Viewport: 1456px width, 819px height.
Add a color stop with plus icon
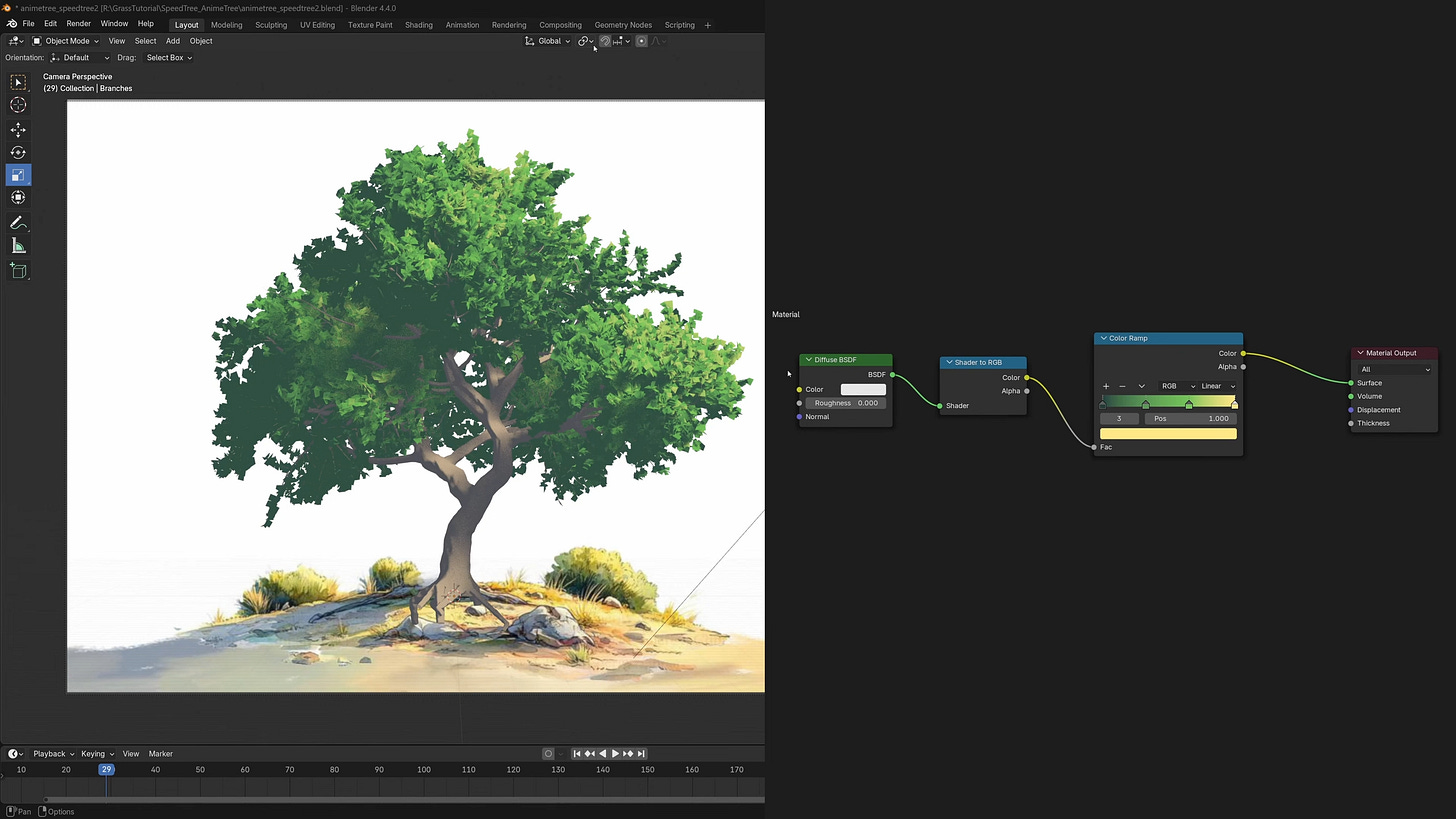tap(1106, 386)
